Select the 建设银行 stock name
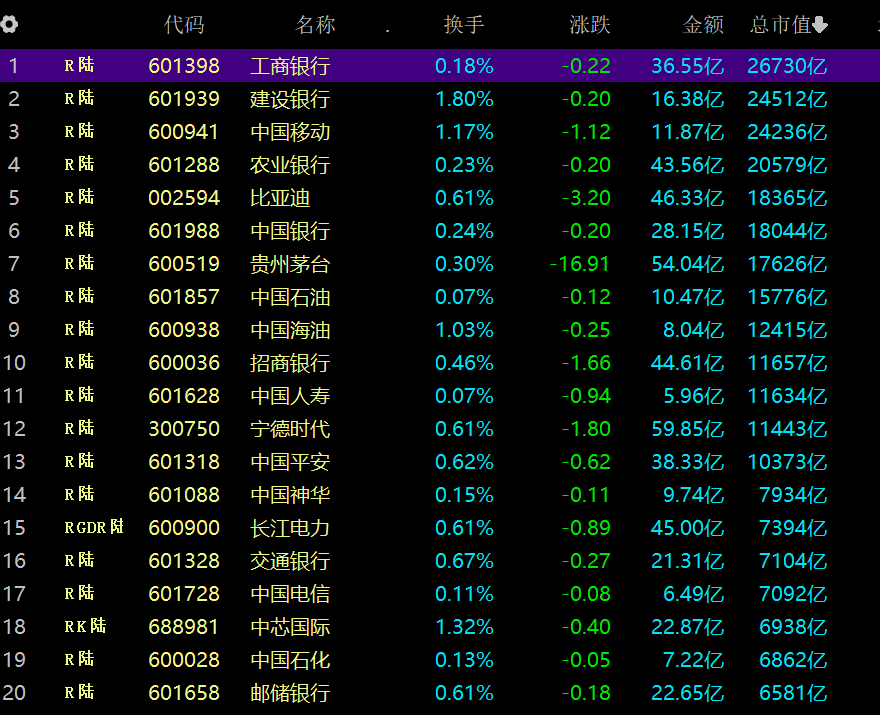Viewport: 880px width, 715px height. 290,99
